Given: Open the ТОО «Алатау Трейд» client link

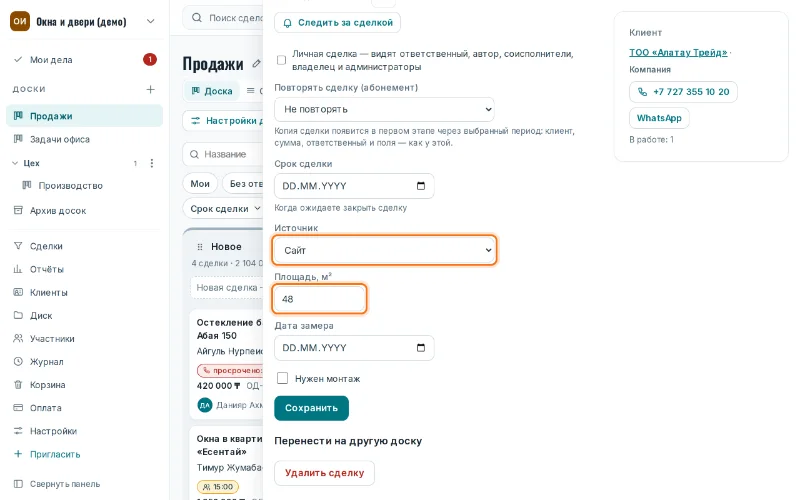Looking at the screenshot, I should (678, 53).
